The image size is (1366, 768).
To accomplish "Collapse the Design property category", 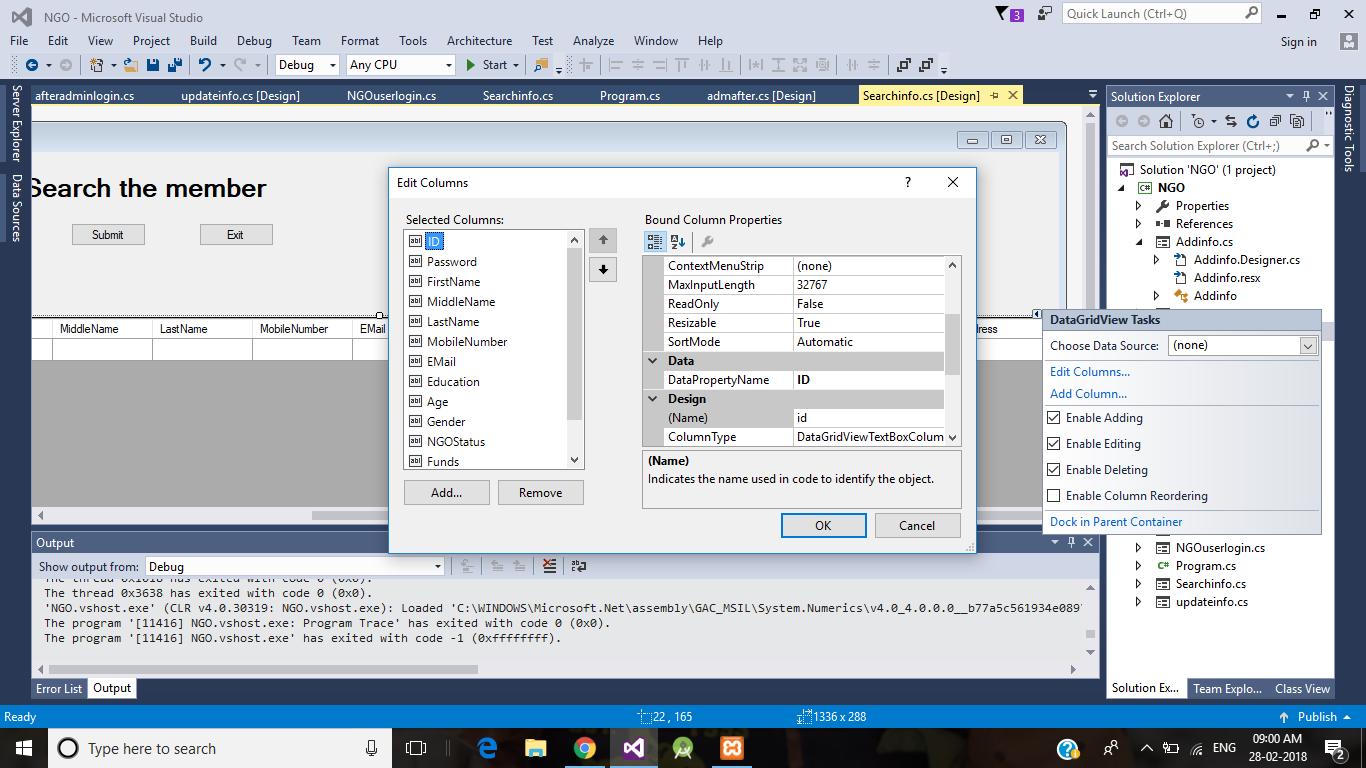I will (x=653, y=399).
